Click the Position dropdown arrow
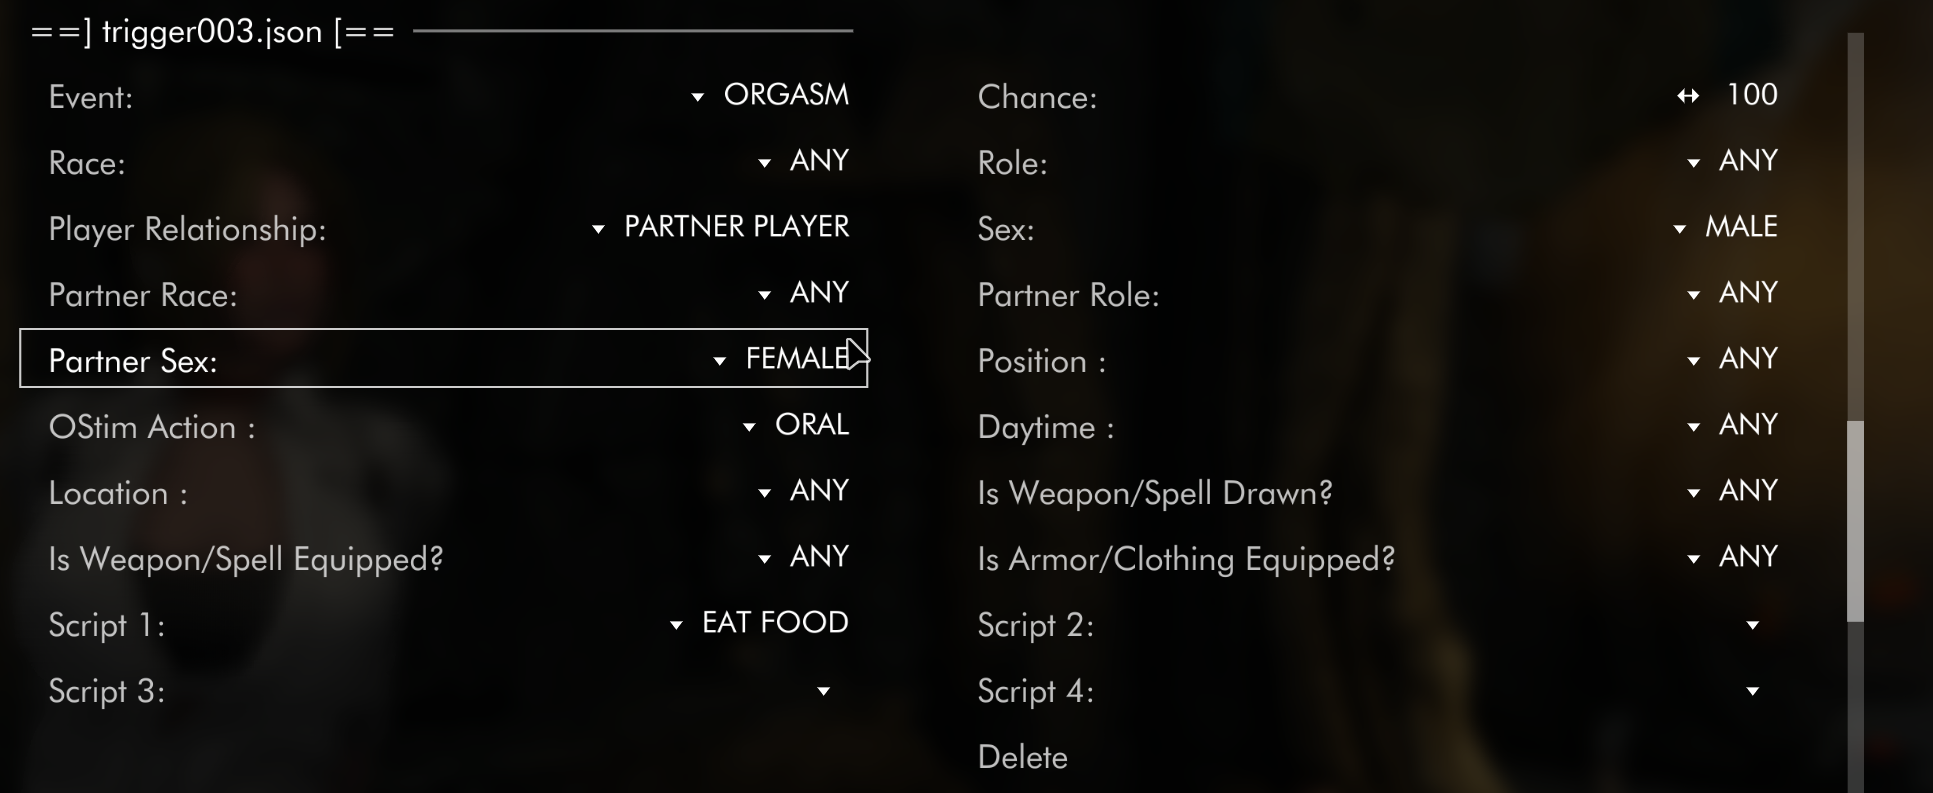1933x793 pixels. point(1693,361)
